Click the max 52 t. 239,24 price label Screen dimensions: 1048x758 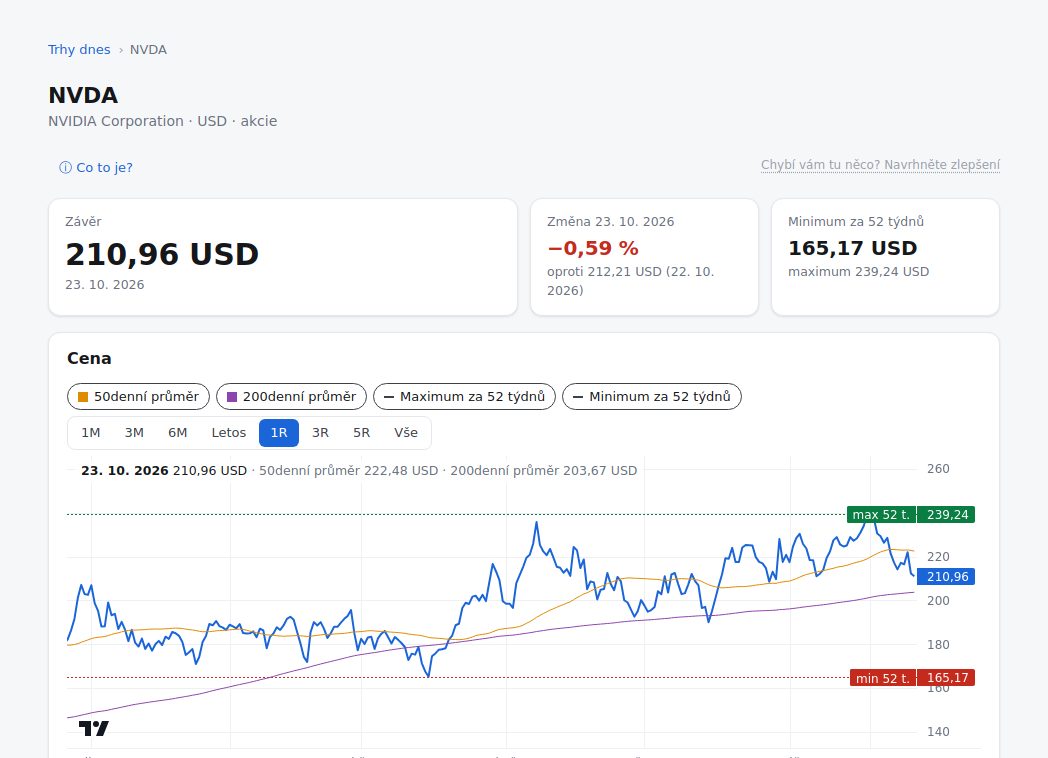(x=910, y=515)
